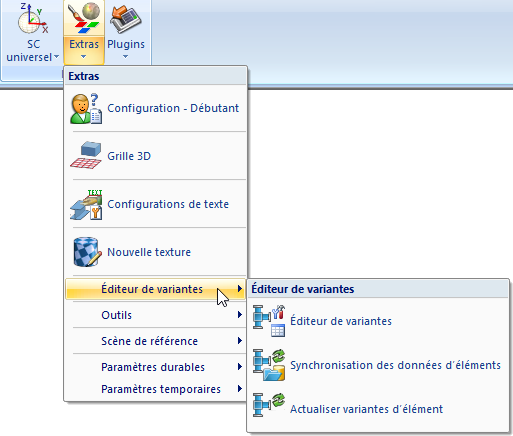
Task: Click the Plugins icon in the ribbon
Action: [126, 18]
